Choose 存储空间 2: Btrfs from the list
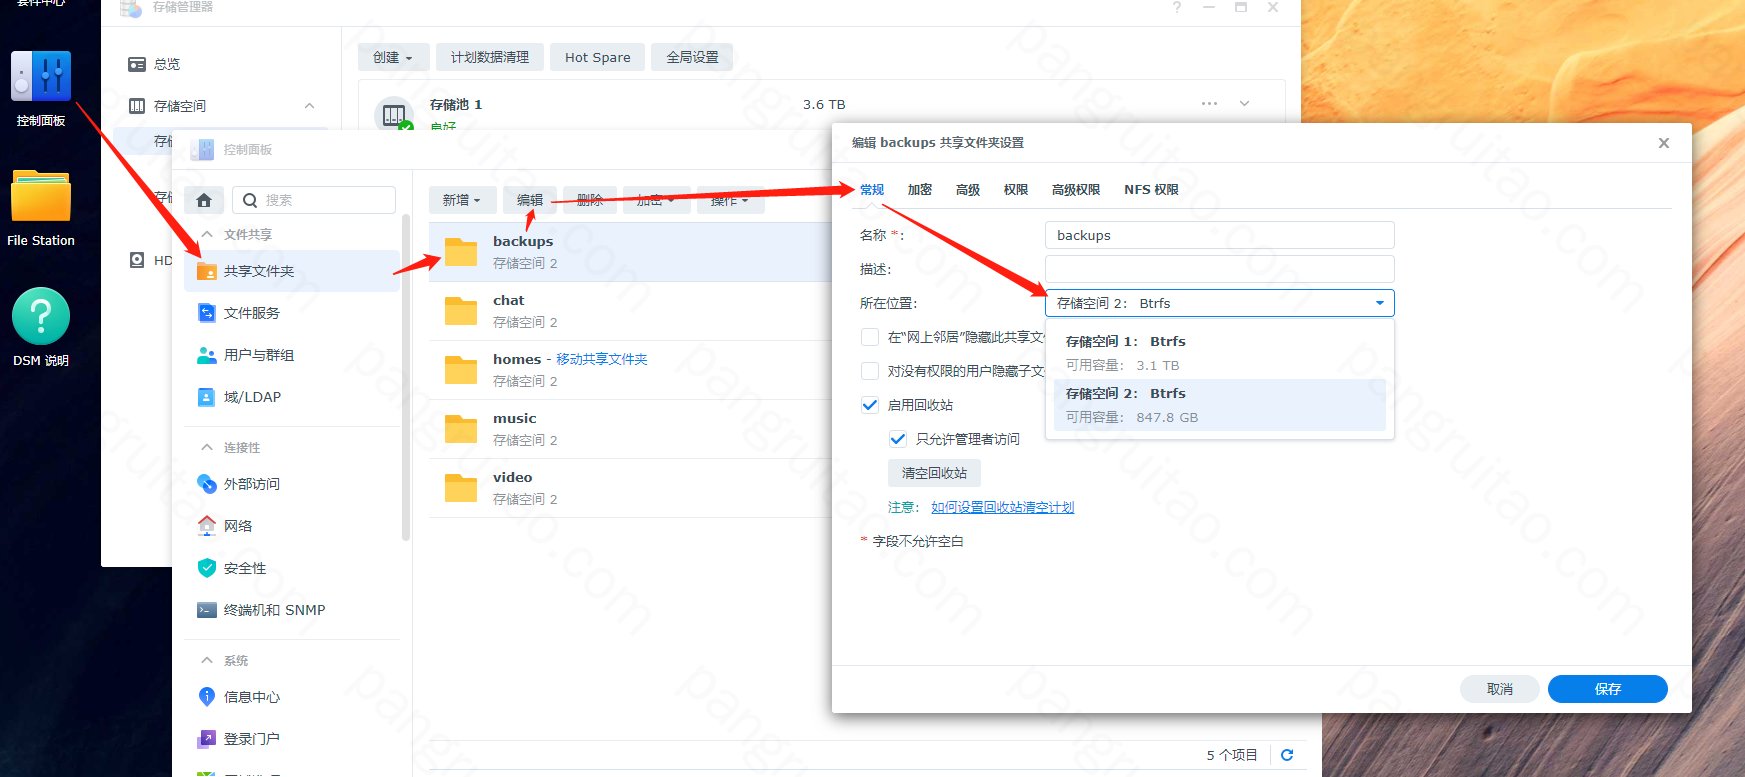This screenshot has height=777, width=1745. pos(1220,405)
